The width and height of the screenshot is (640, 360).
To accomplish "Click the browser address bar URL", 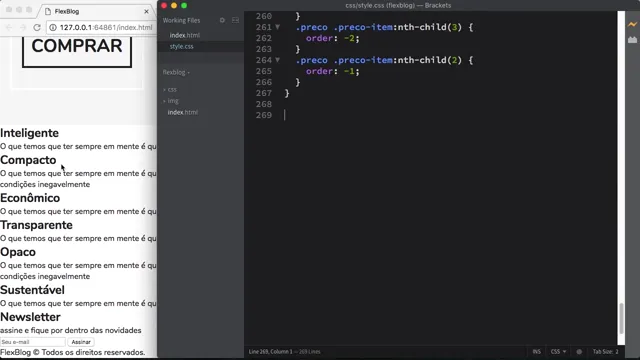I will click(x=106, y=27).
